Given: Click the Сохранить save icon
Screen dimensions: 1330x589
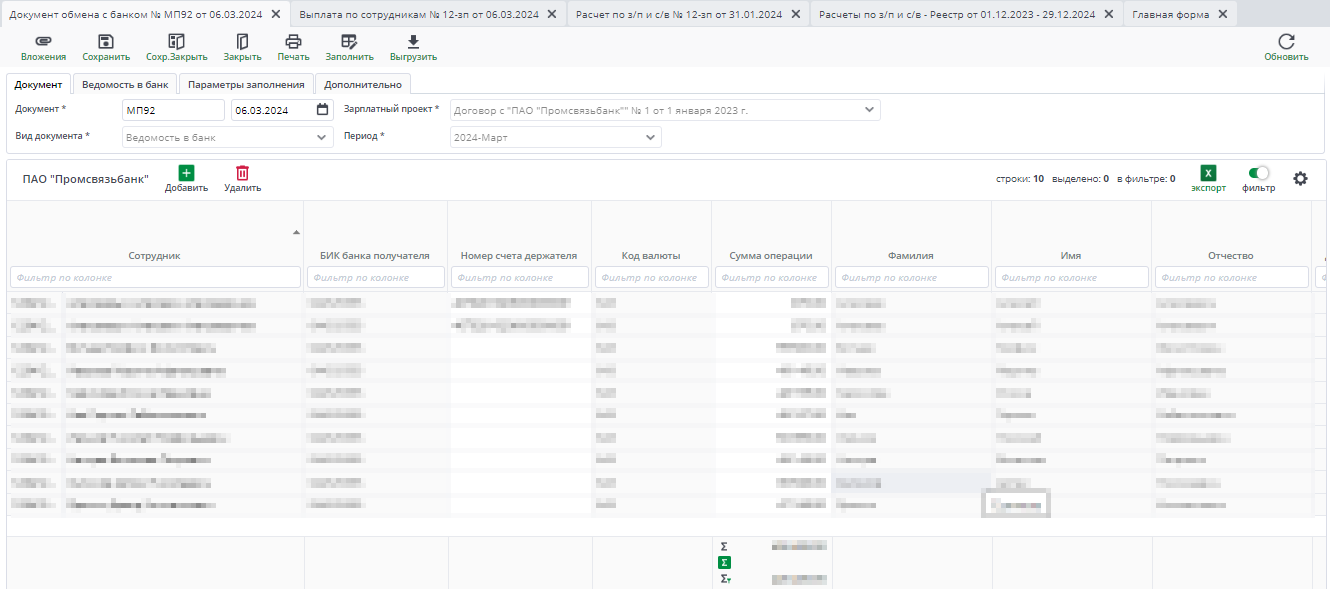Looking at the screenshot, I should [x=106, y=42].
